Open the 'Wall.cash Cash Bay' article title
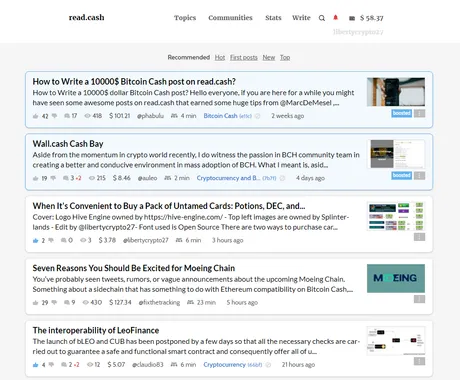This screenshot has width=460, height=380. (x=68, y=144)
